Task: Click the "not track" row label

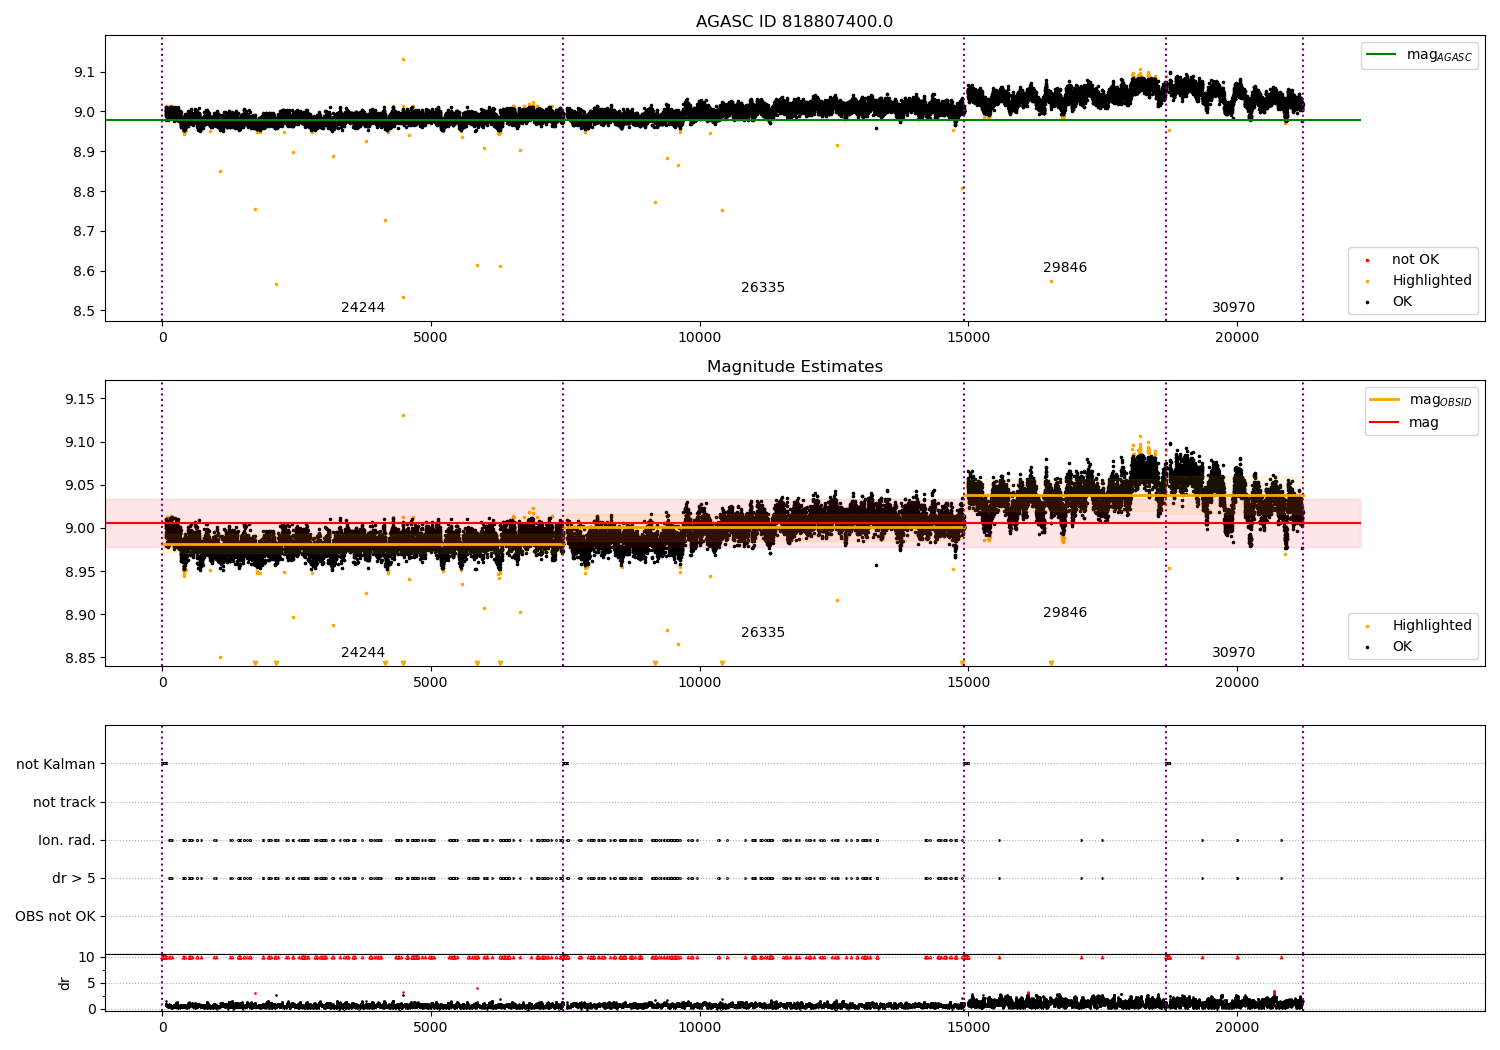Action: click(x=64, y=802)
